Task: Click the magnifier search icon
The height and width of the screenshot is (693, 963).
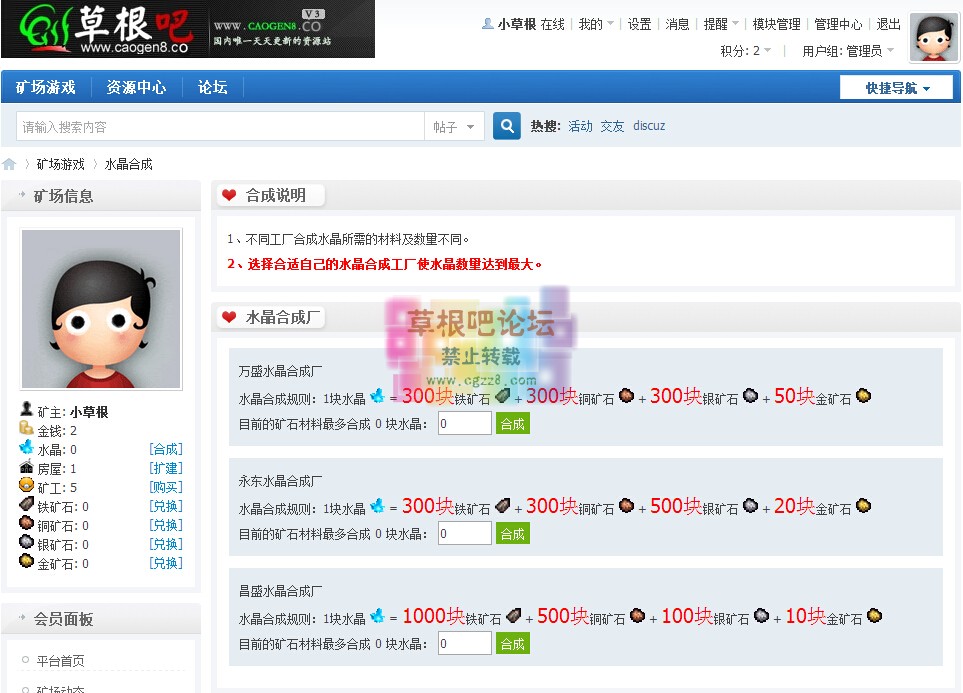Action: [506, 128]
